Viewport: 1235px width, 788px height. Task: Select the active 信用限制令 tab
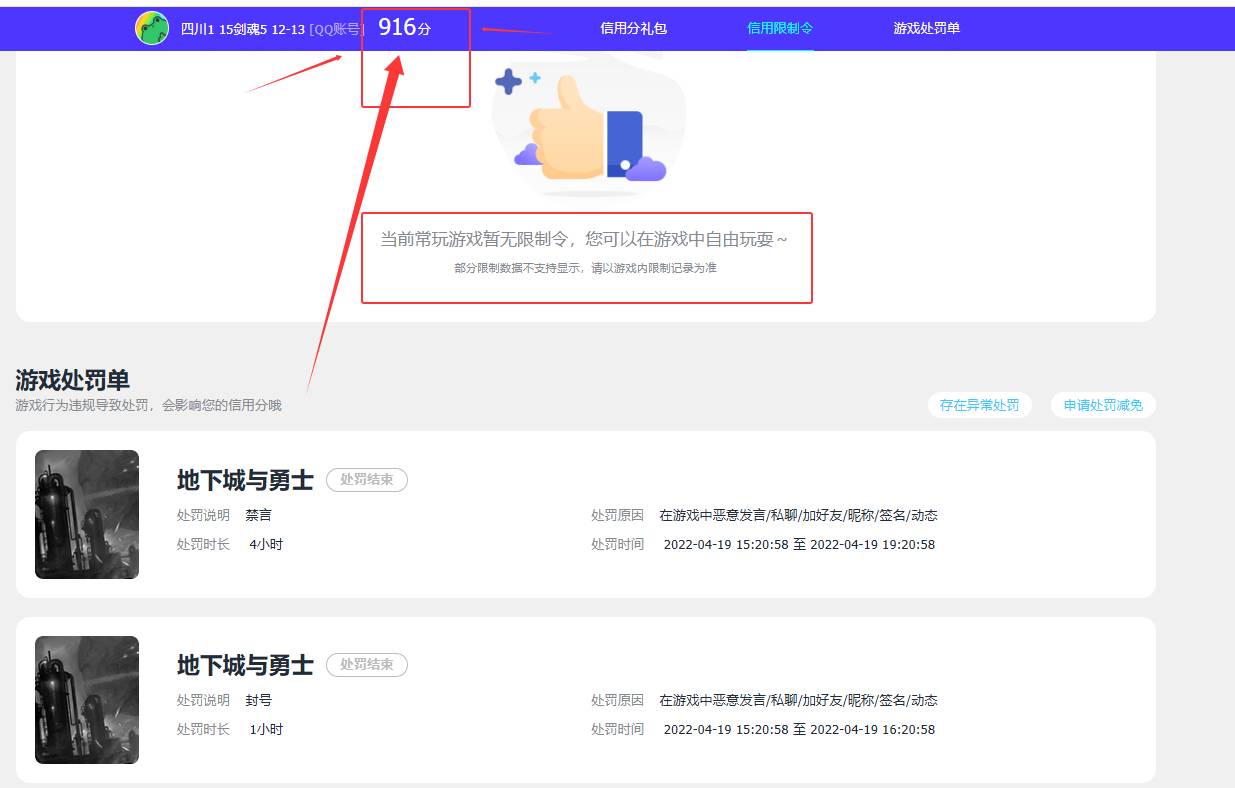tap(780, 28)
